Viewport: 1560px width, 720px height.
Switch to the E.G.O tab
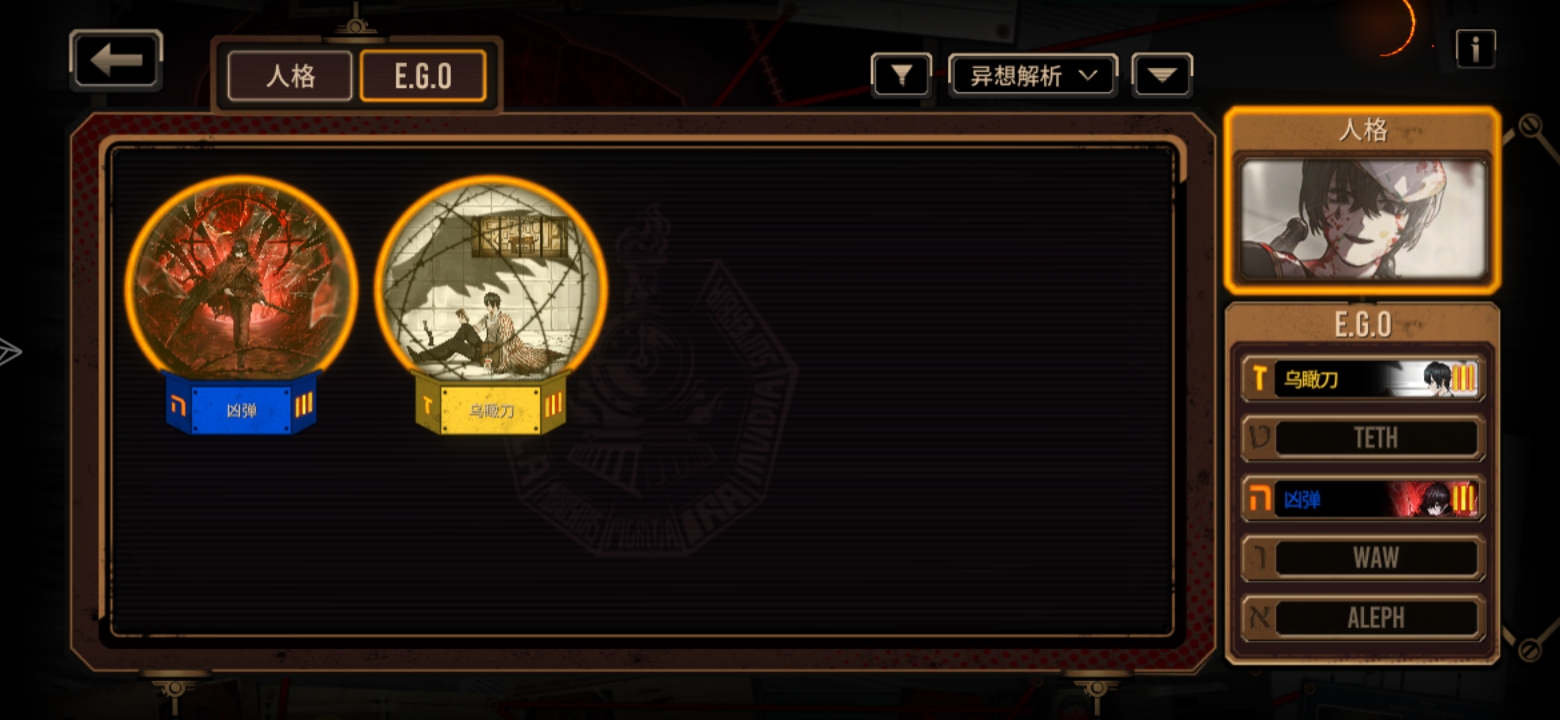[423, 76]
